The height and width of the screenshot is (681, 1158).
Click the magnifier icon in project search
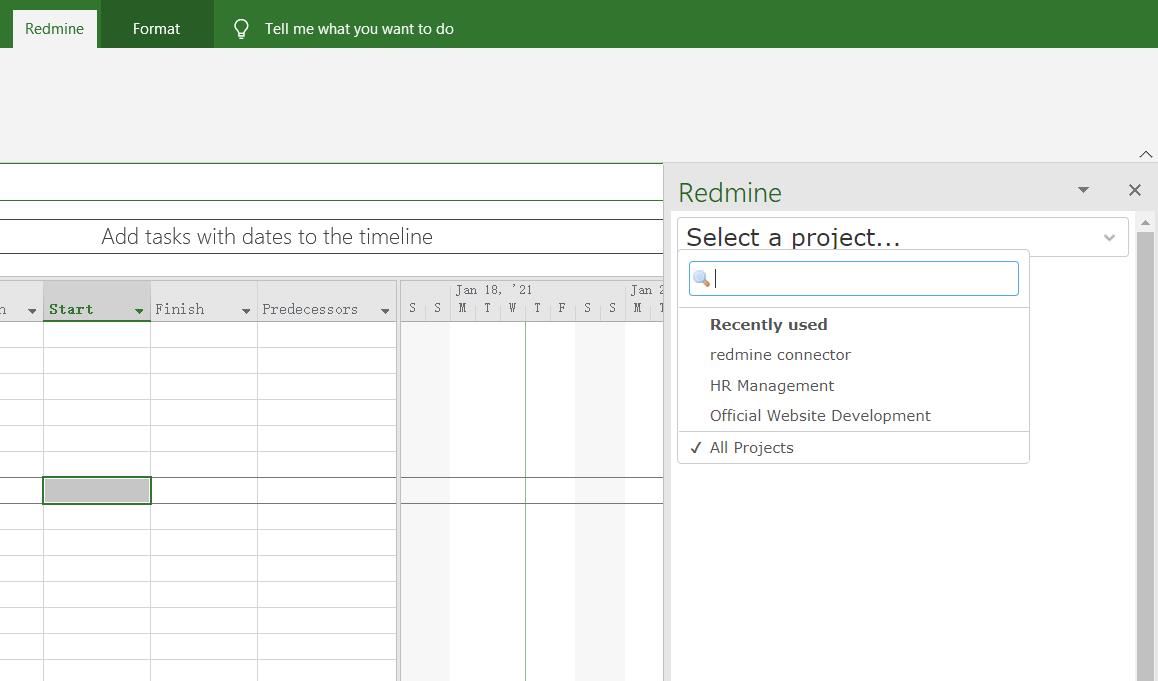[702, 278]
